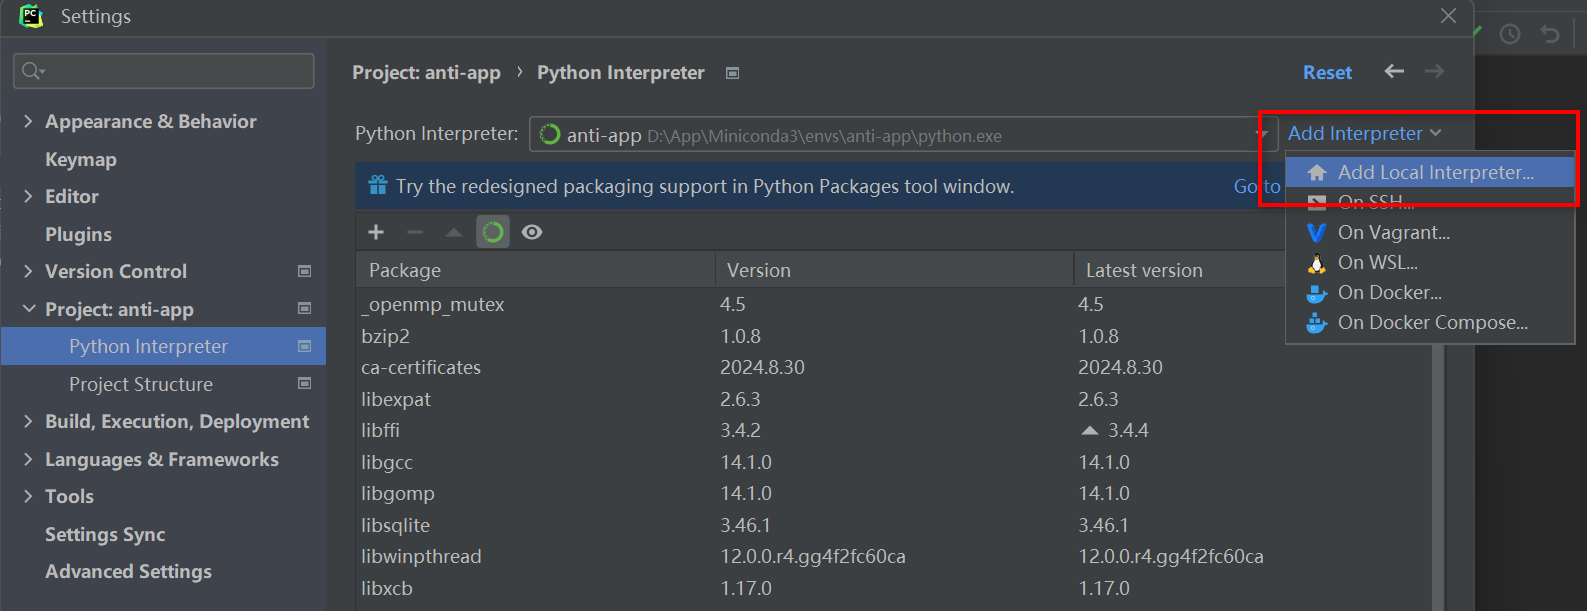Click the minus icon to uninstall a package
The height and width of the screenshot is (611, 1587).
(x=415, y=232)
